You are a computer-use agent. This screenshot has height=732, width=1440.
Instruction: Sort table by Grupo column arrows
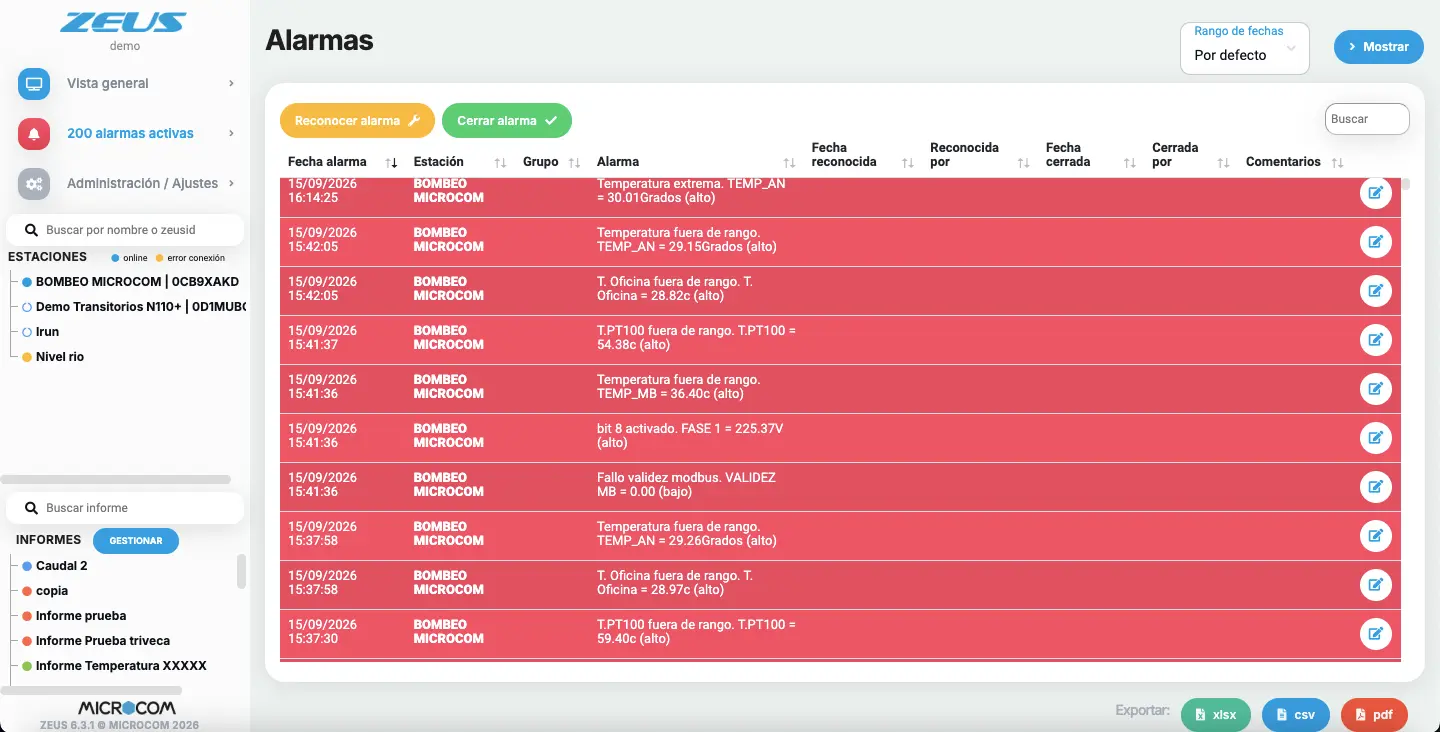point(574,162)
